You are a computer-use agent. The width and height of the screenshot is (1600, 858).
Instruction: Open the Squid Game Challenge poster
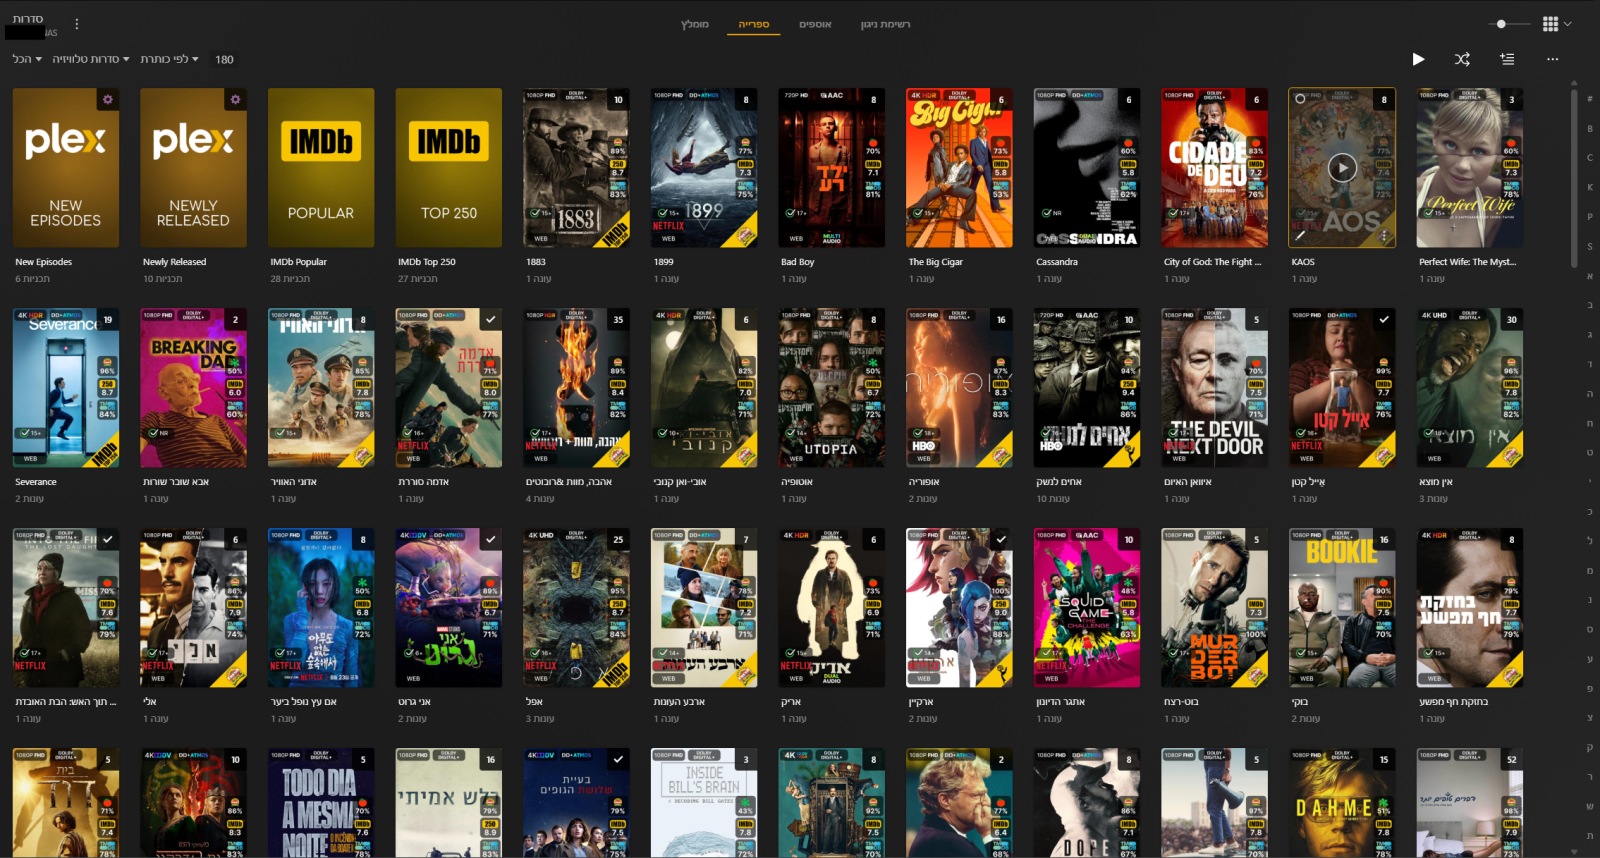click(x=1087, y=608)
